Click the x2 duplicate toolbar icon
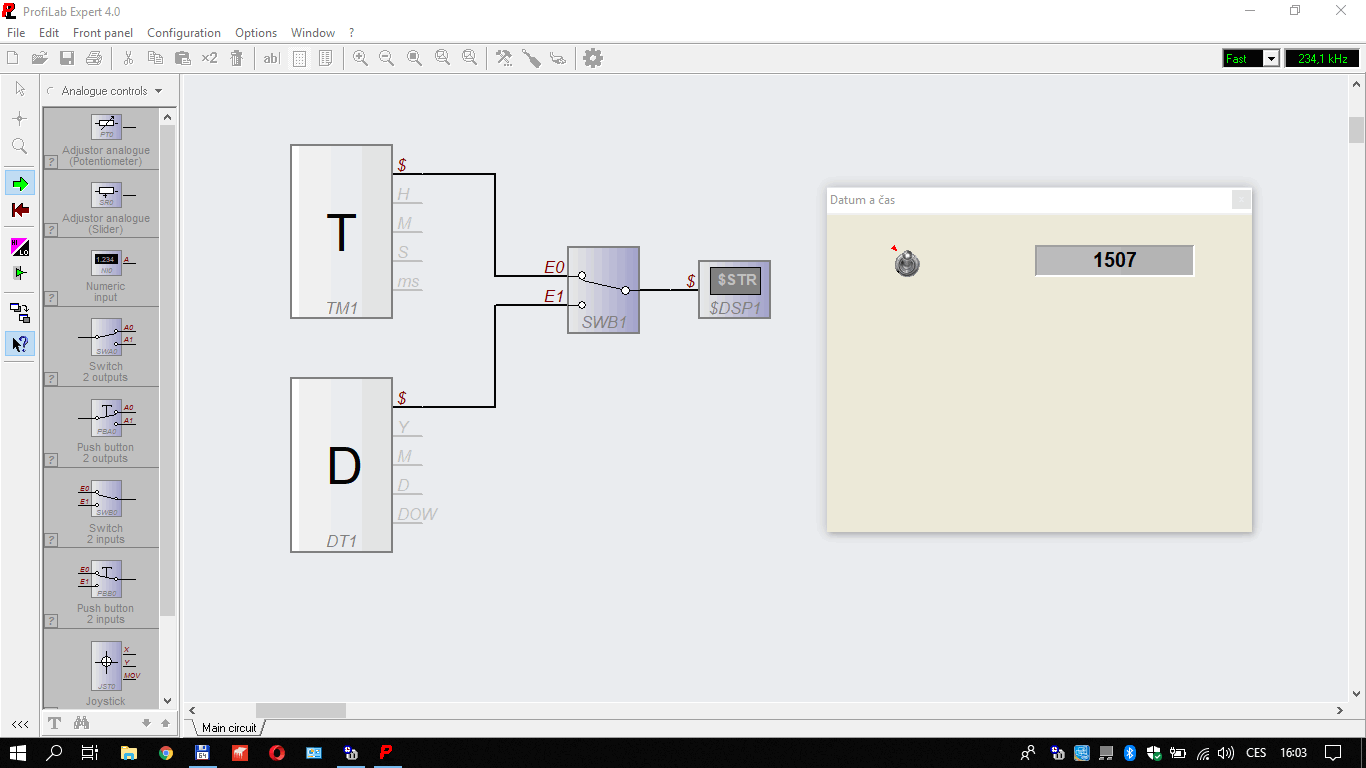The height and width of the screenshot is (768, 1366). point(209,58)
